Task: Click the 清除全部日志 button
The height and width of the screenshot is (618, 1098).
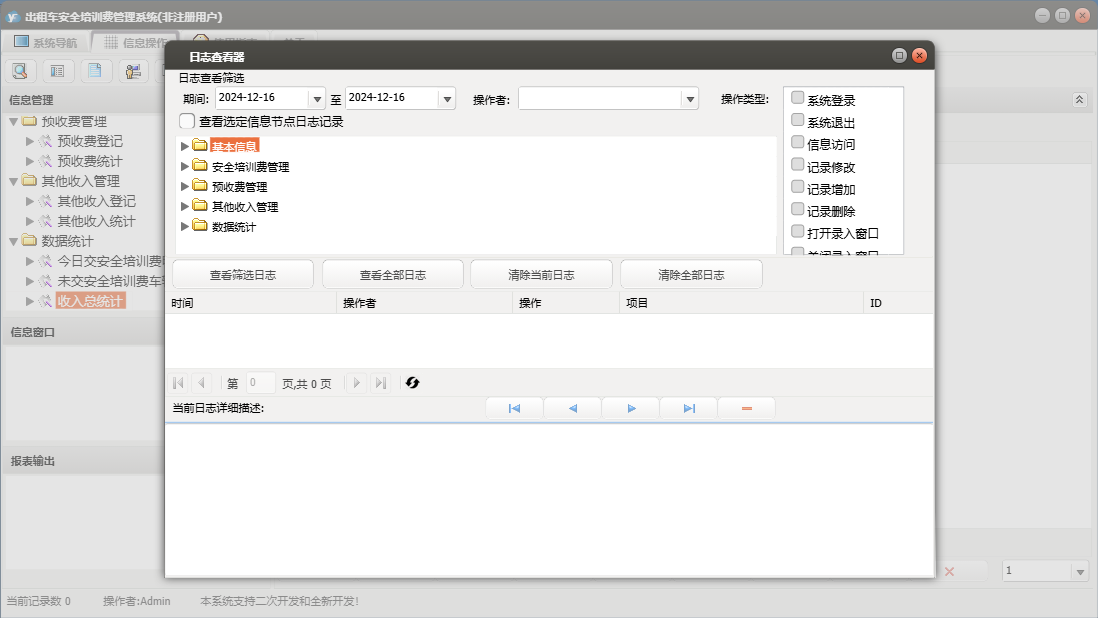Action: pyautogui.click(x=691, y=275)
